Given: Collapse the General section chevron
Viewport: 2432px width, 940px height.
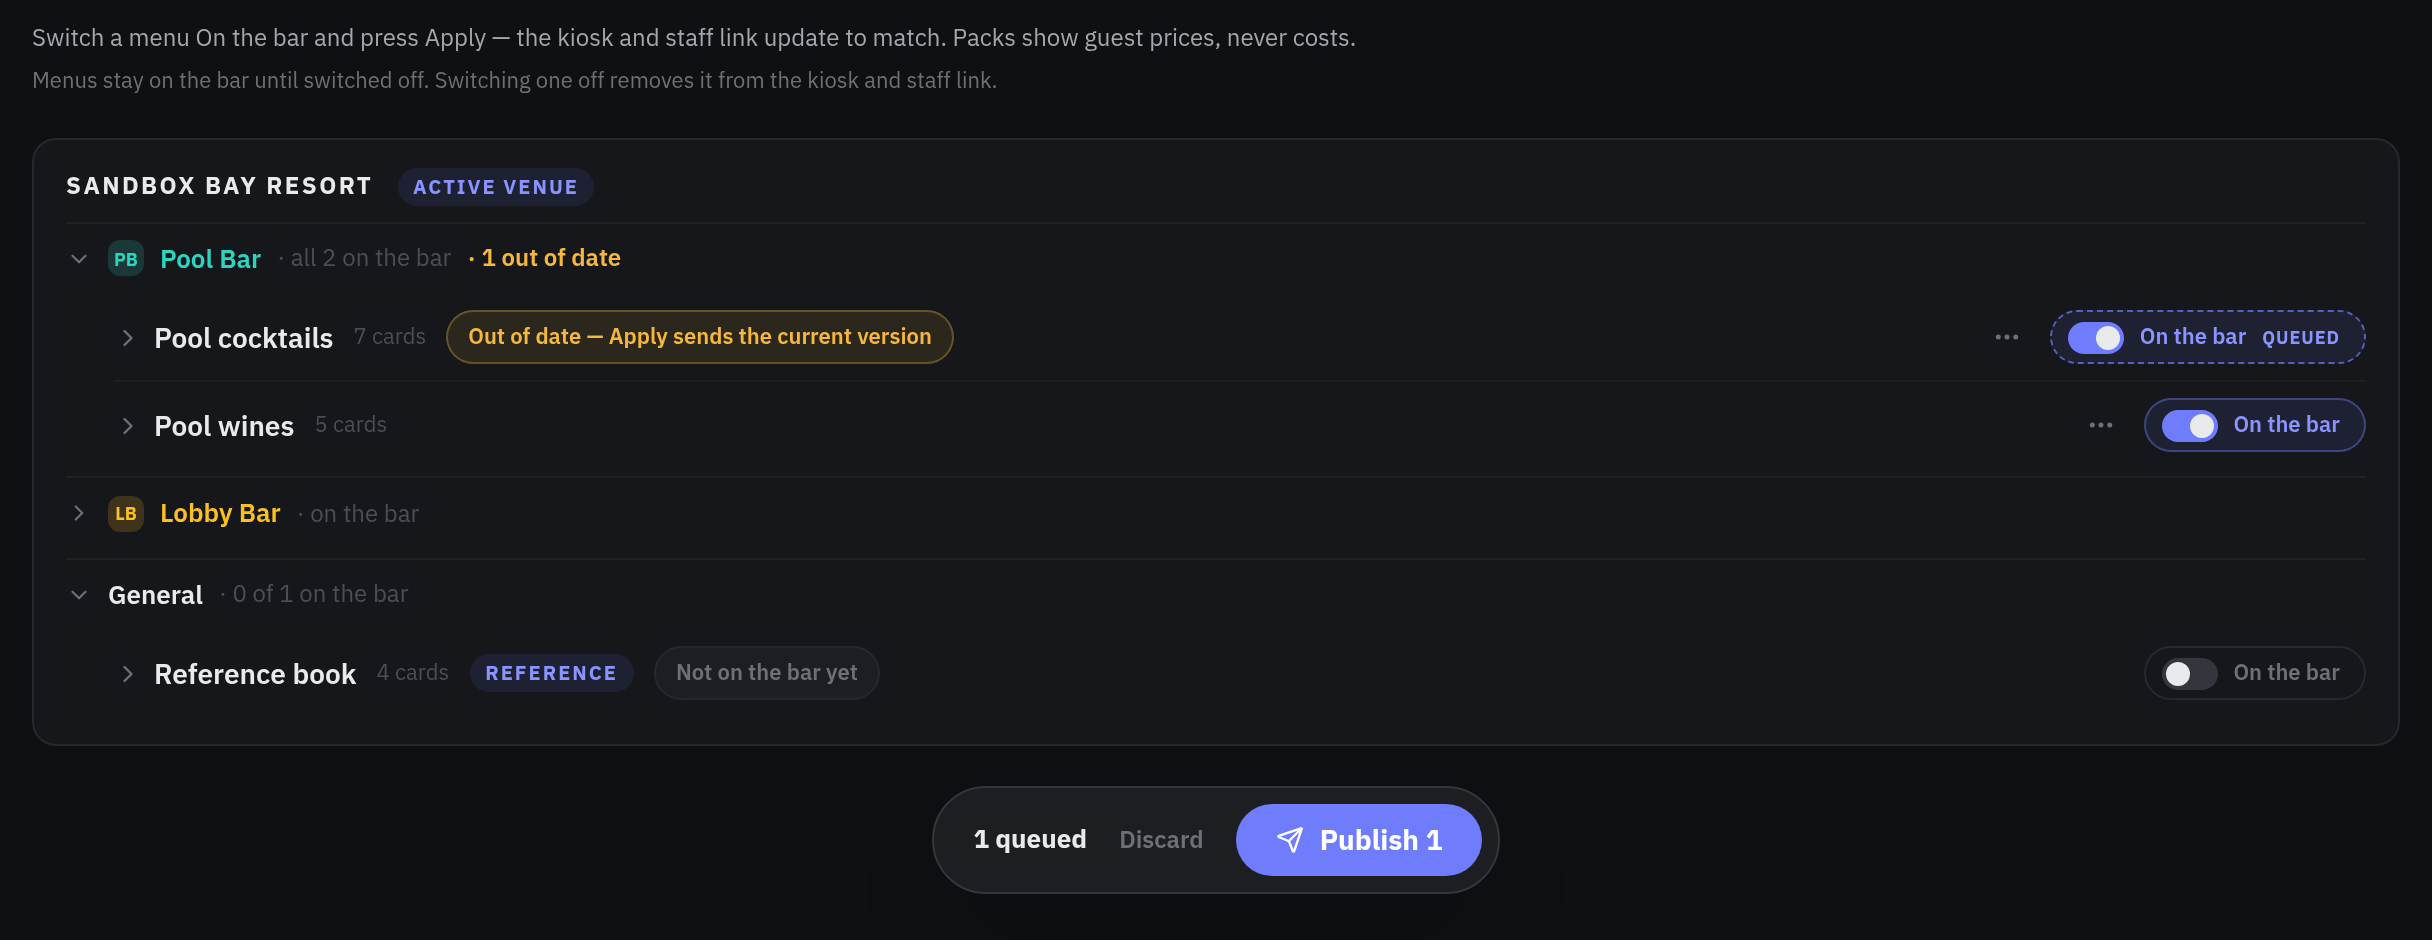Looking at the screenshot, I should coord(79,595).
